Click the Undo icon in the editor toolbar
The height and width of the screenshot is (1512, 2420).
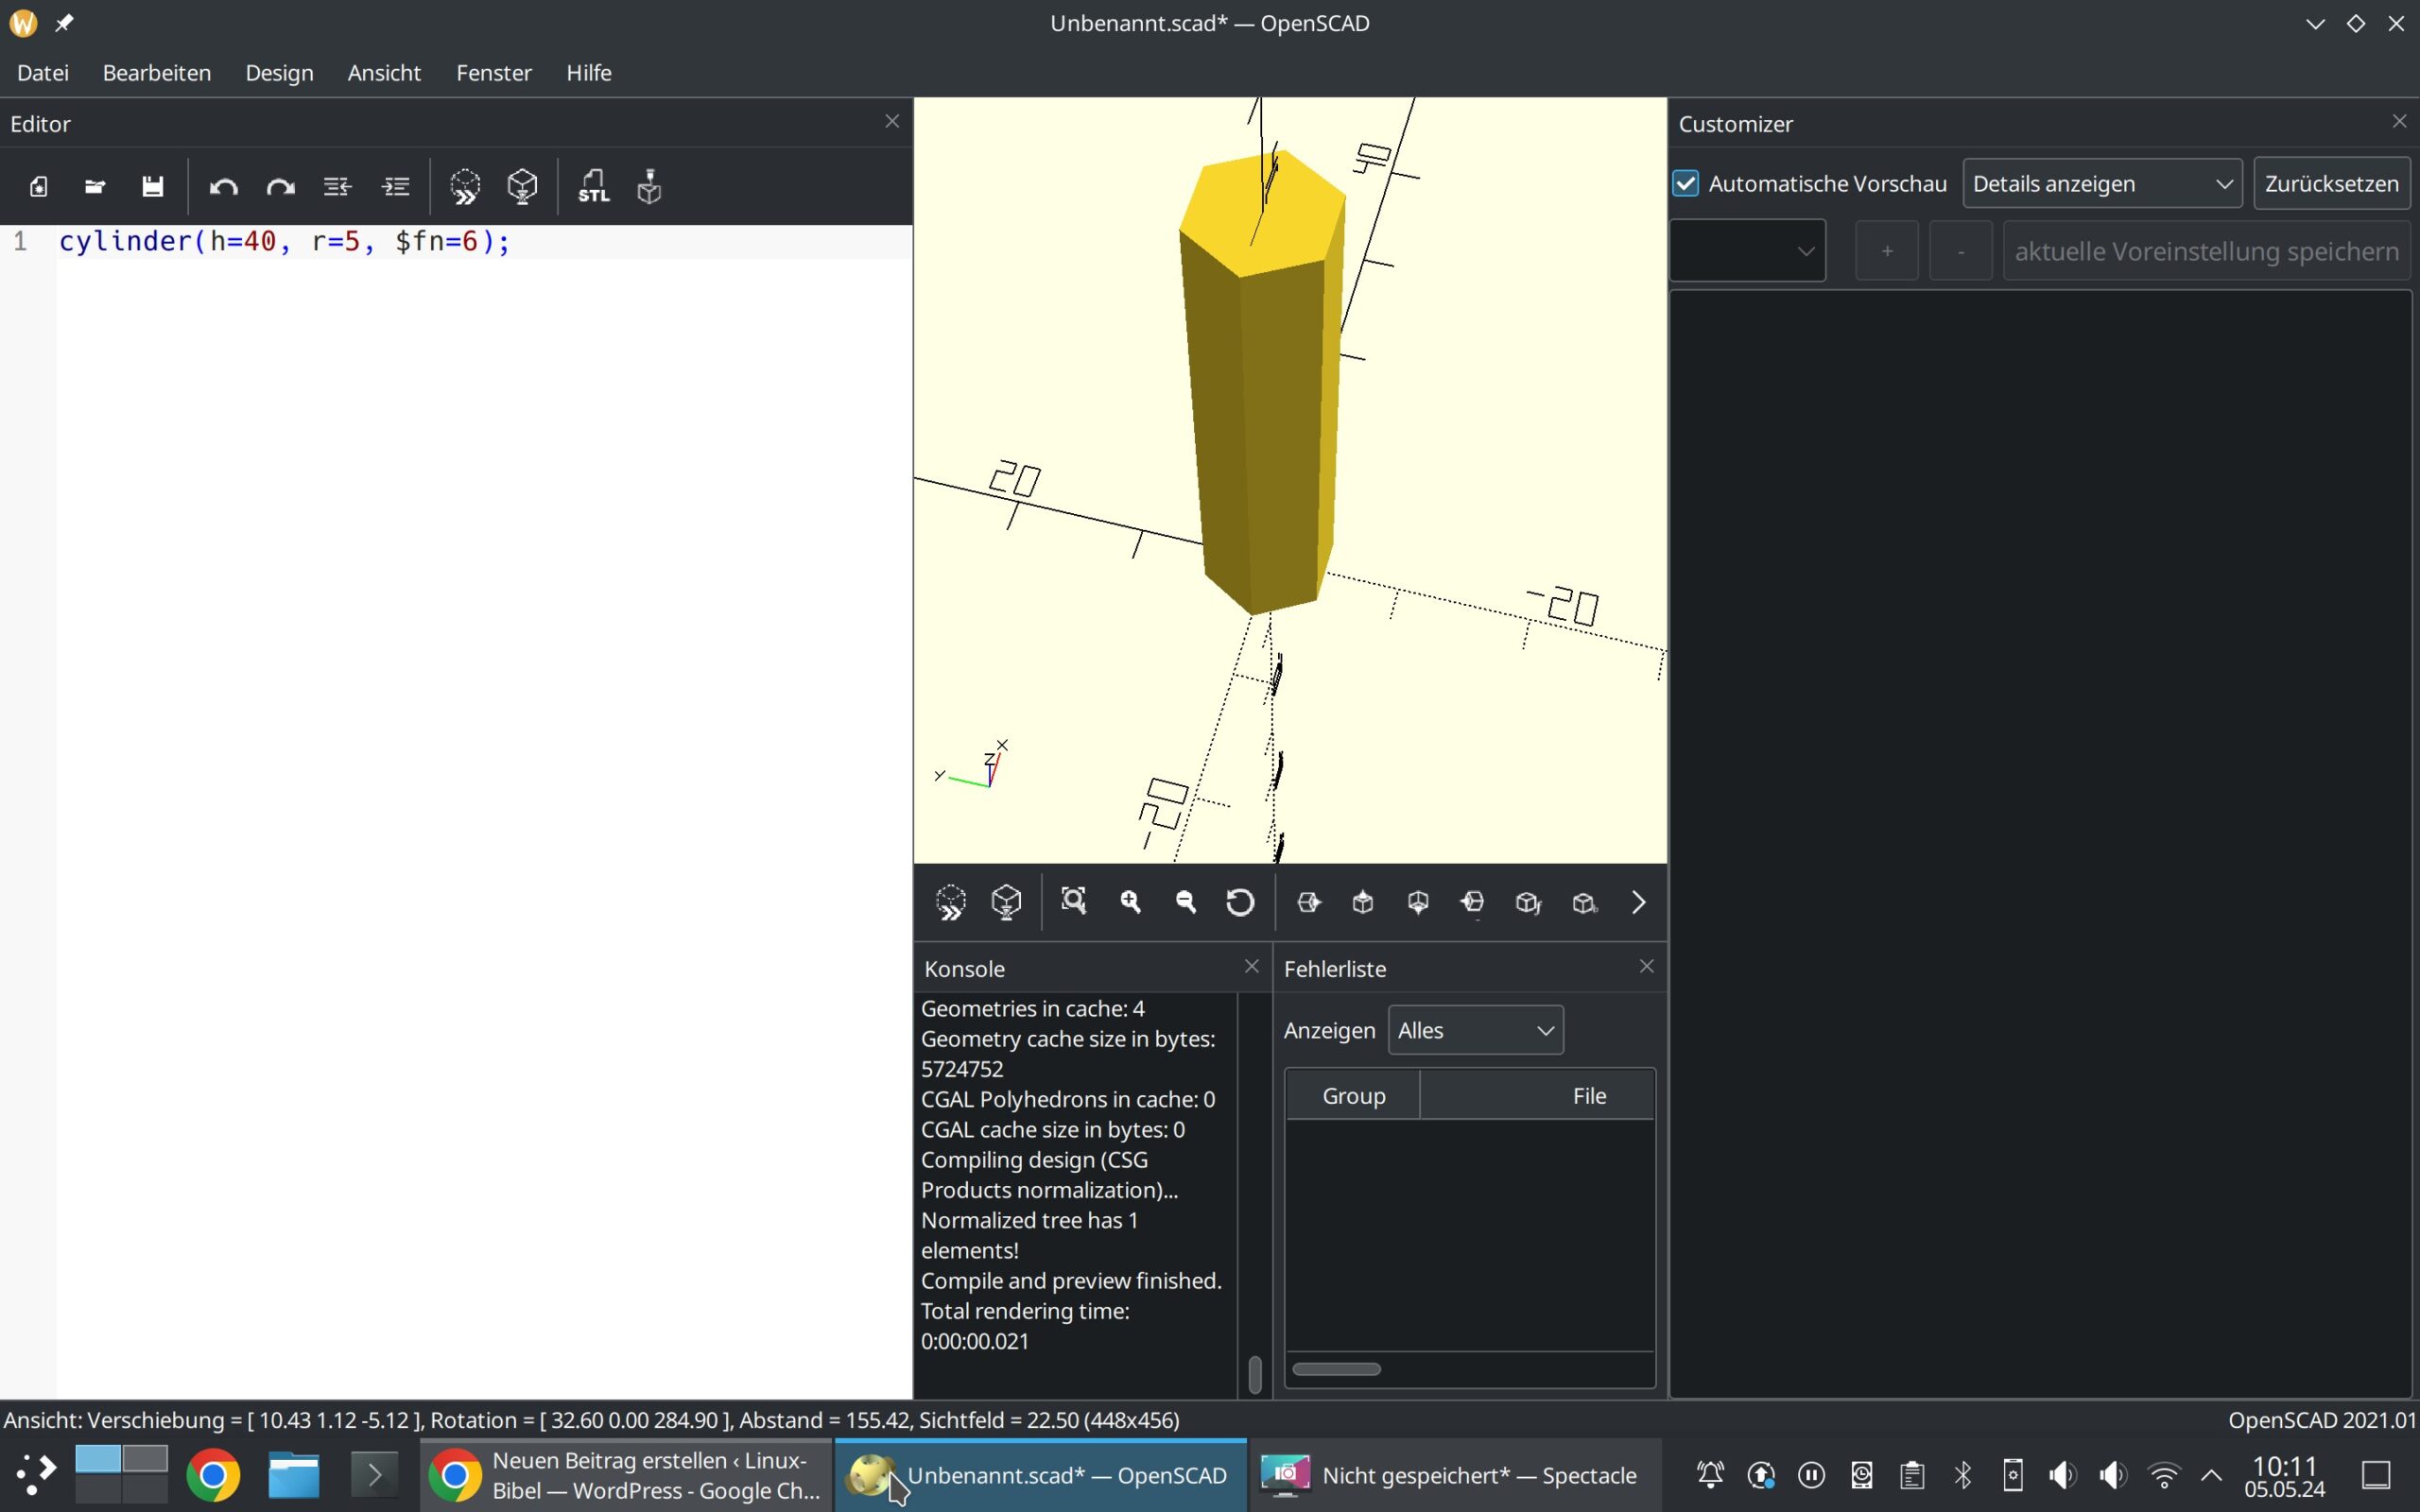223,186
